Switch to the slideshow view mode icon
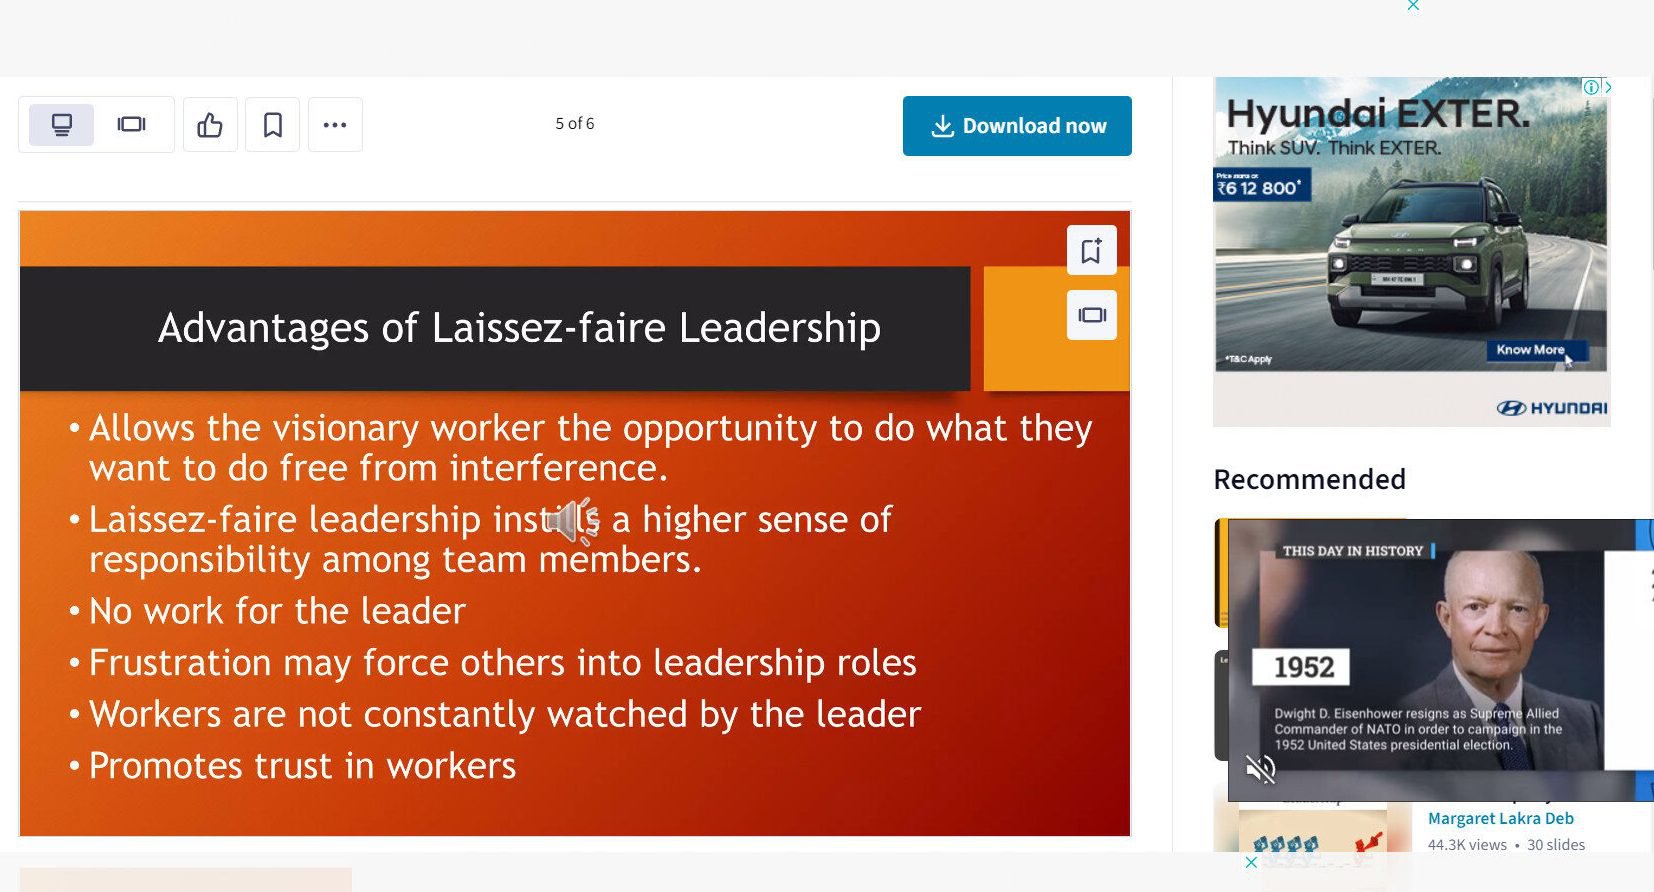 tap(131, 125)
